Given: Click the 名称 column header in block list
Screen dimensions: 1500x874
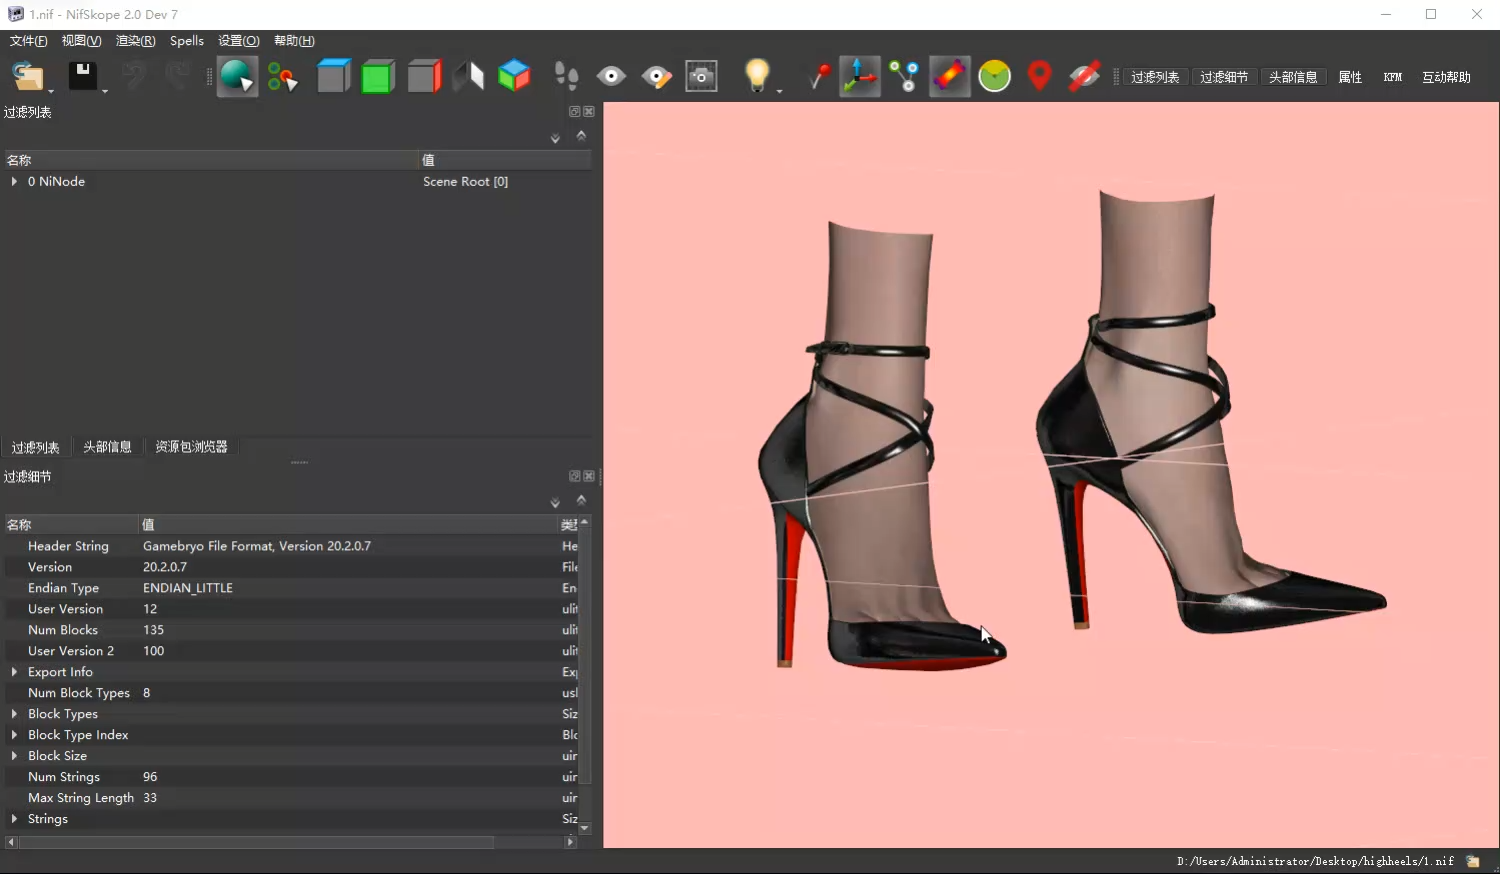Looking at the screenshot, I should [210, 160].
